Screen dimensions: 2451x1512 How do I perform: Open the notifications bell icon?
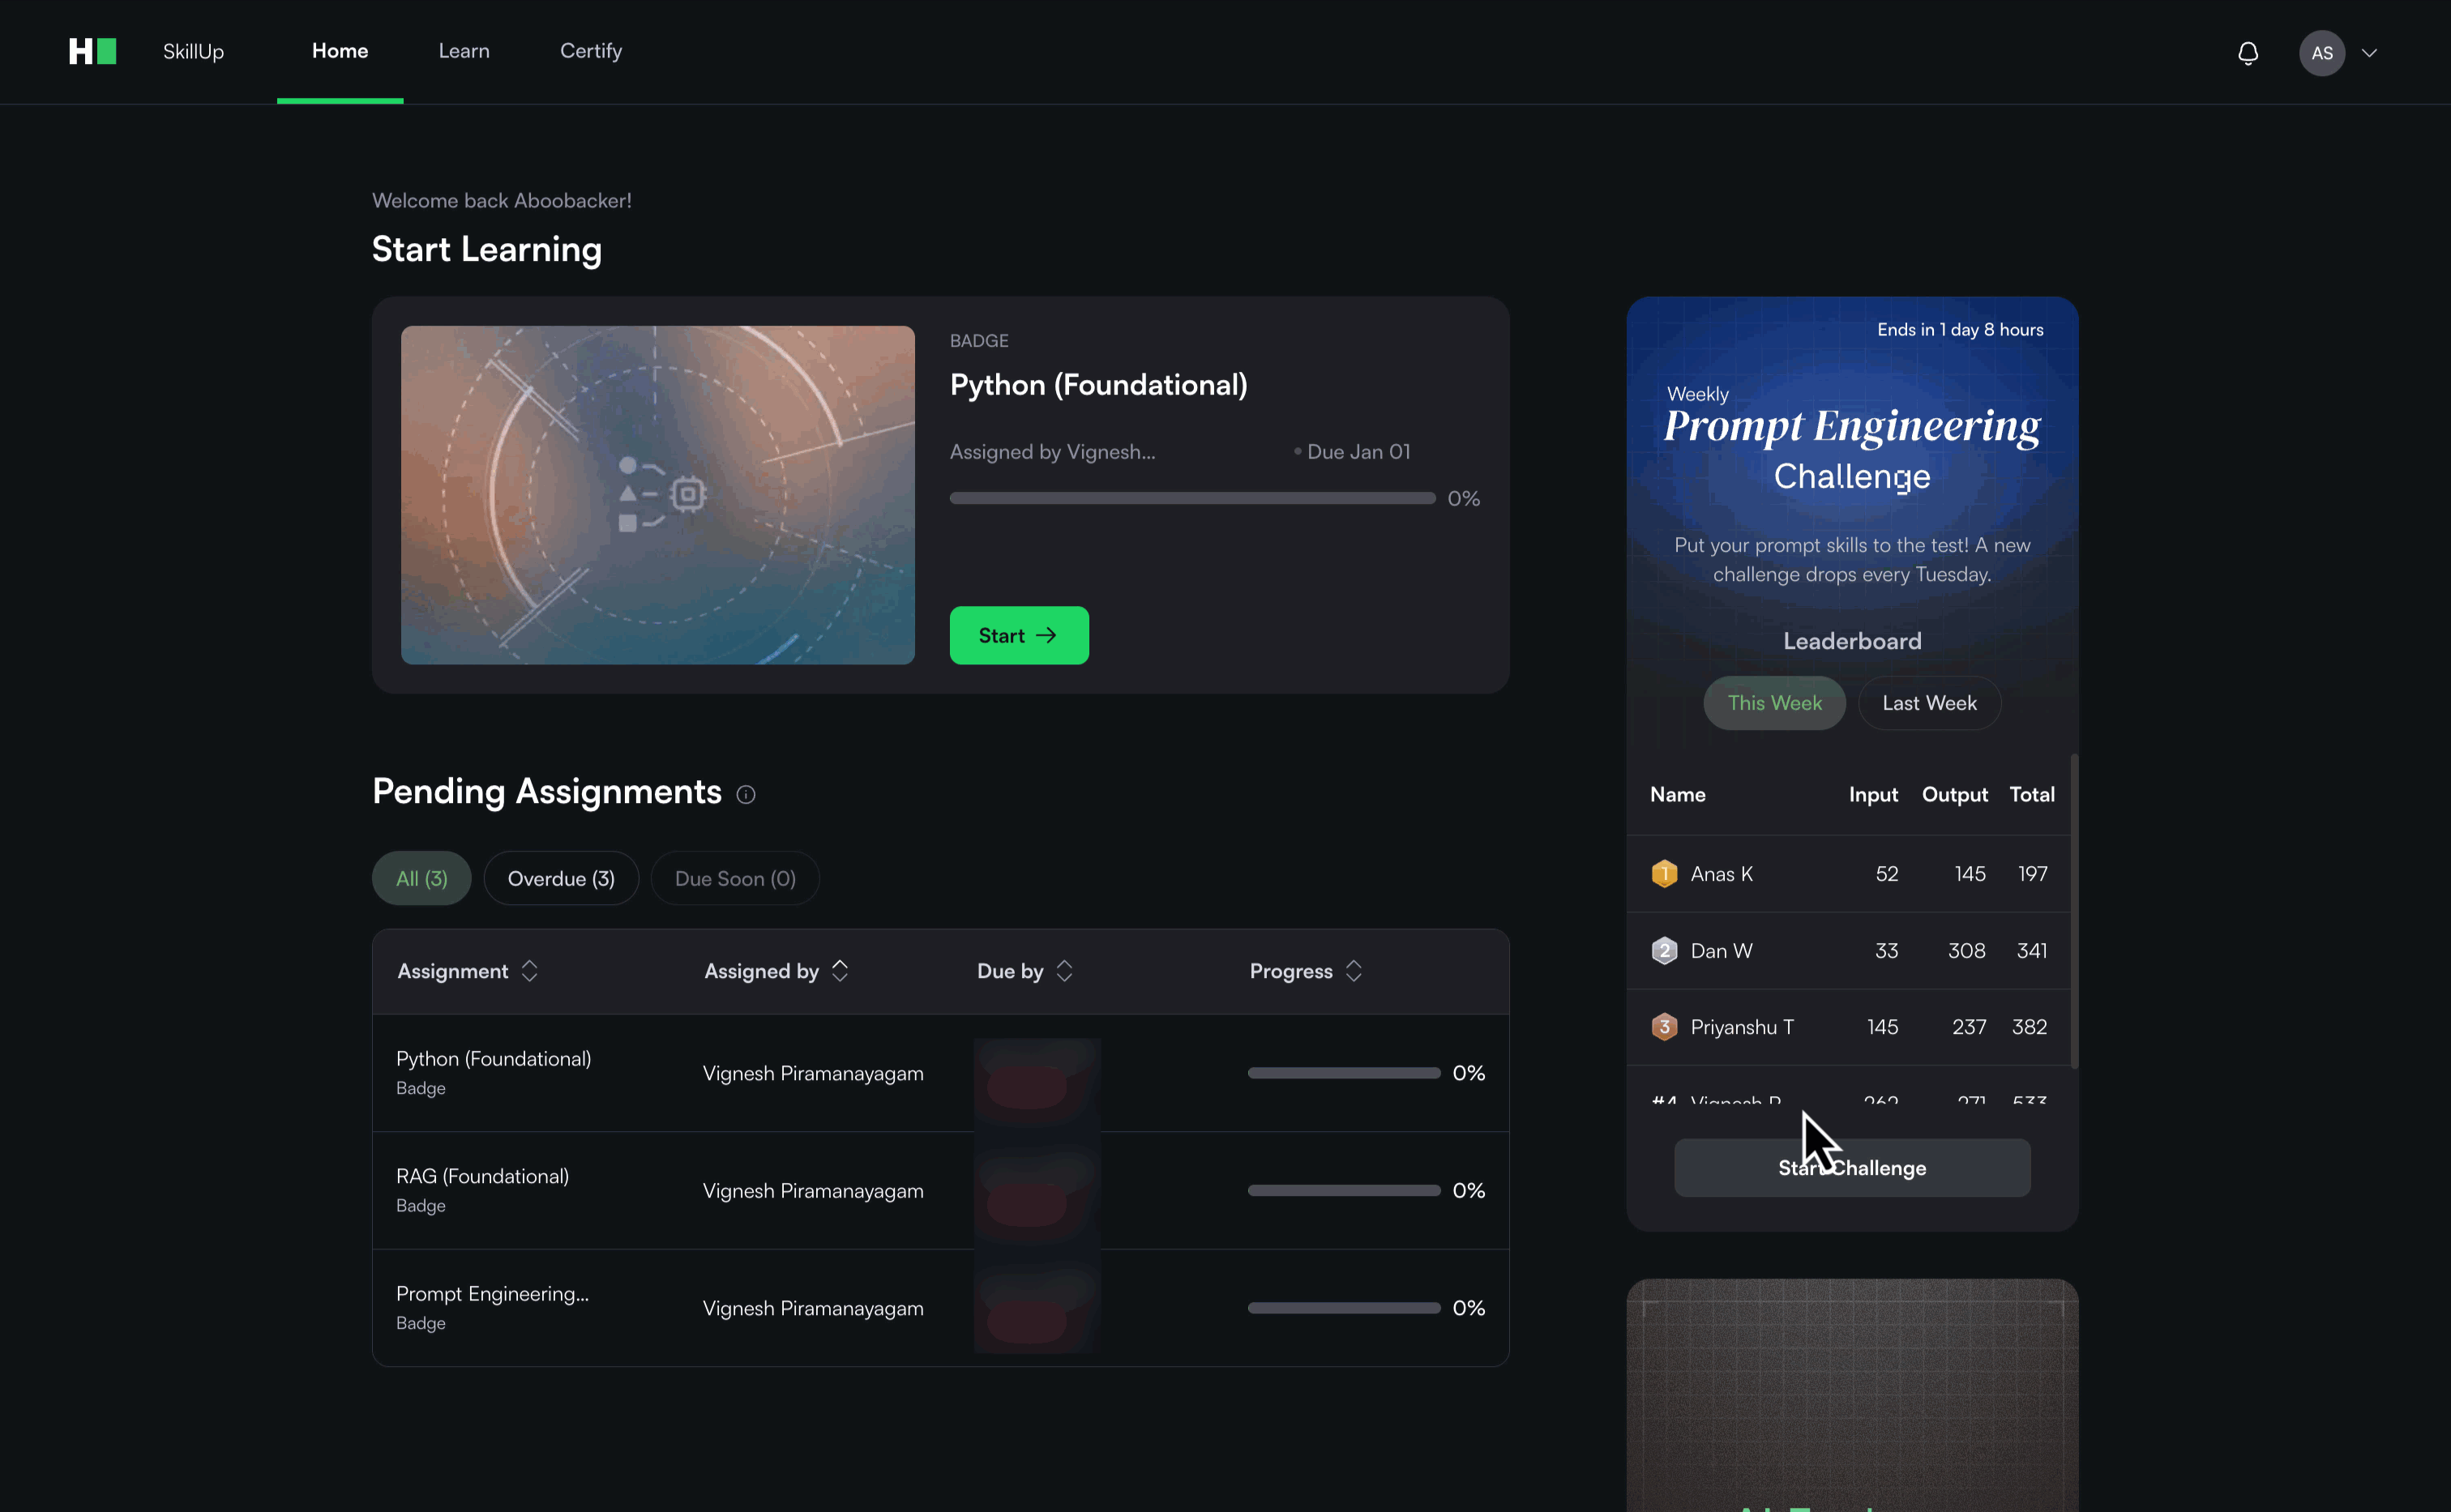coord(2247,53)
